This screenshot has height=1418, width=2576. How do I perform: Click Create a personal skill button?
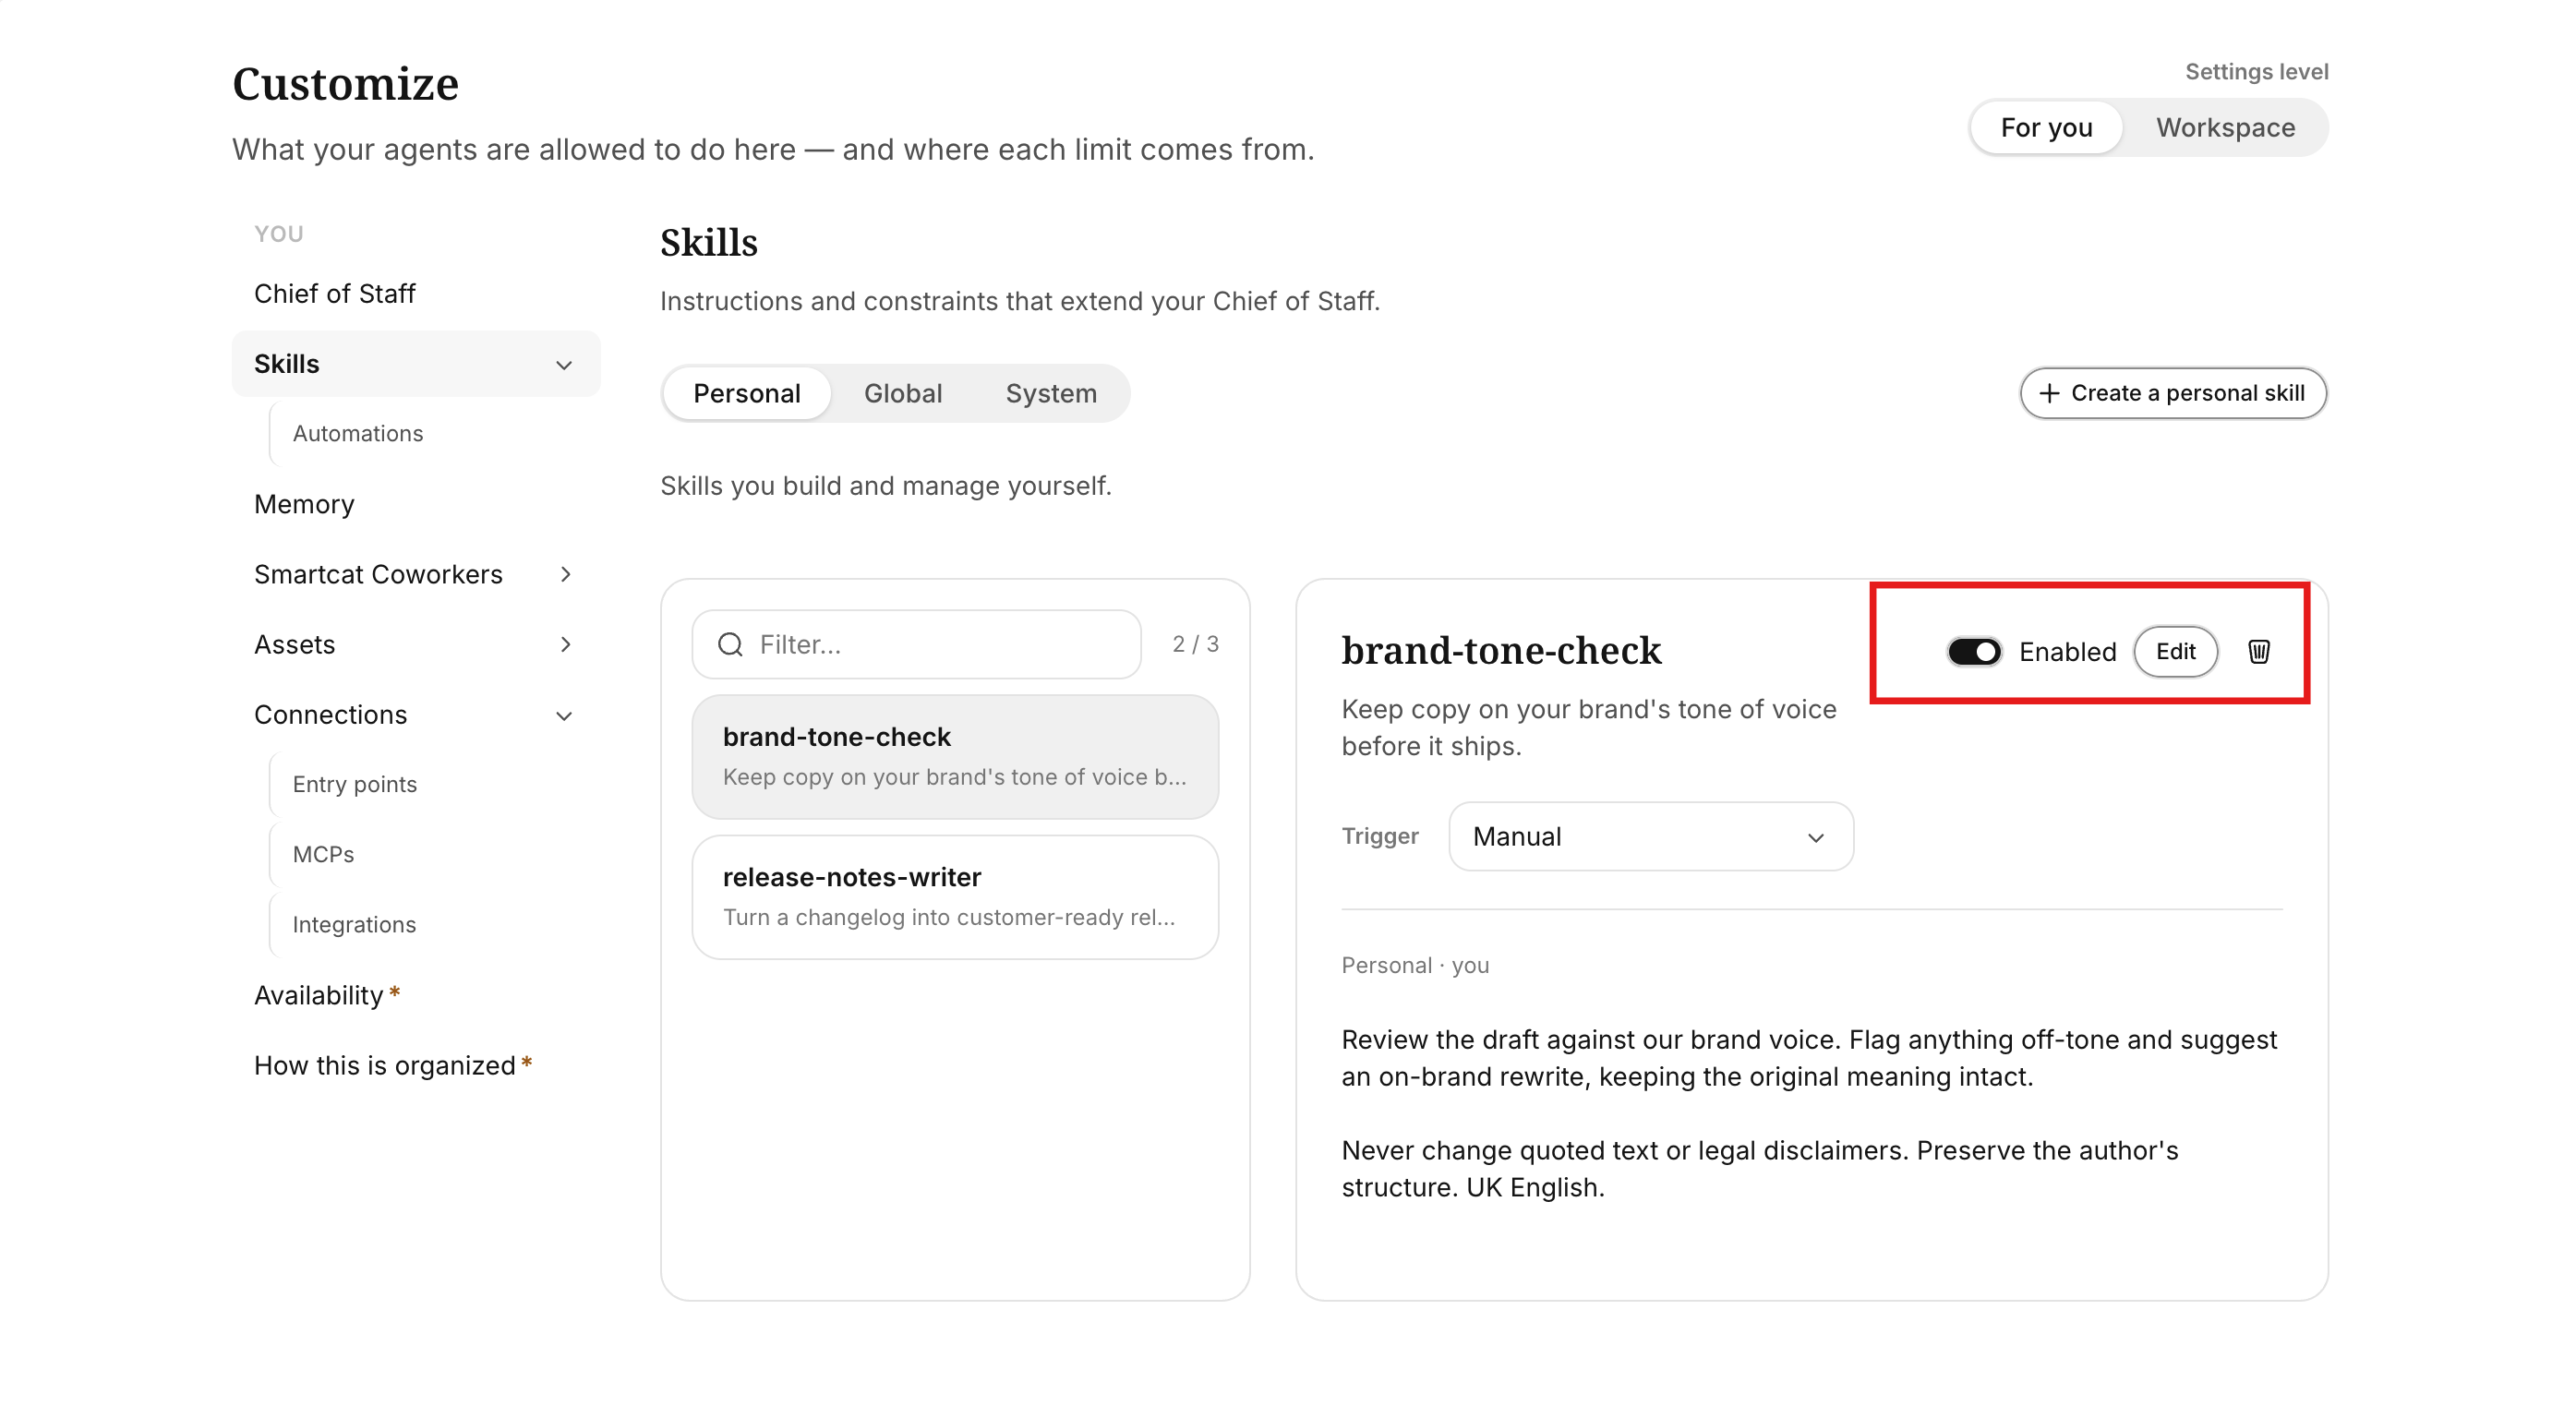[2172, 393]
